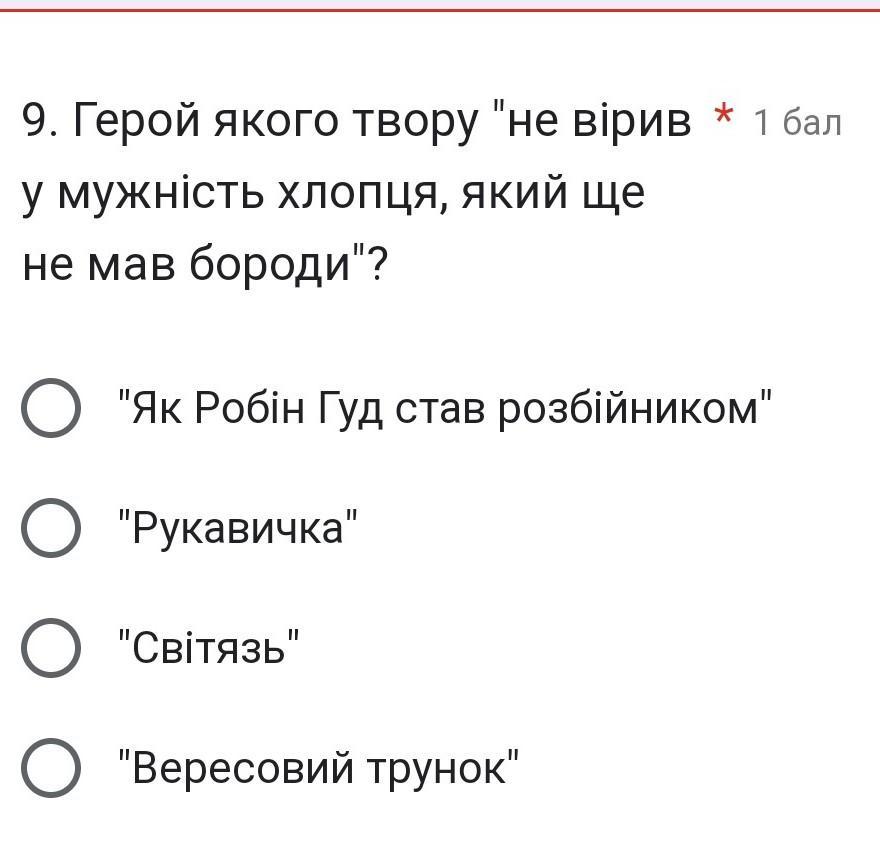Click the line "не мав бороди"?
The image size is (880, 851).
[205, 264]
